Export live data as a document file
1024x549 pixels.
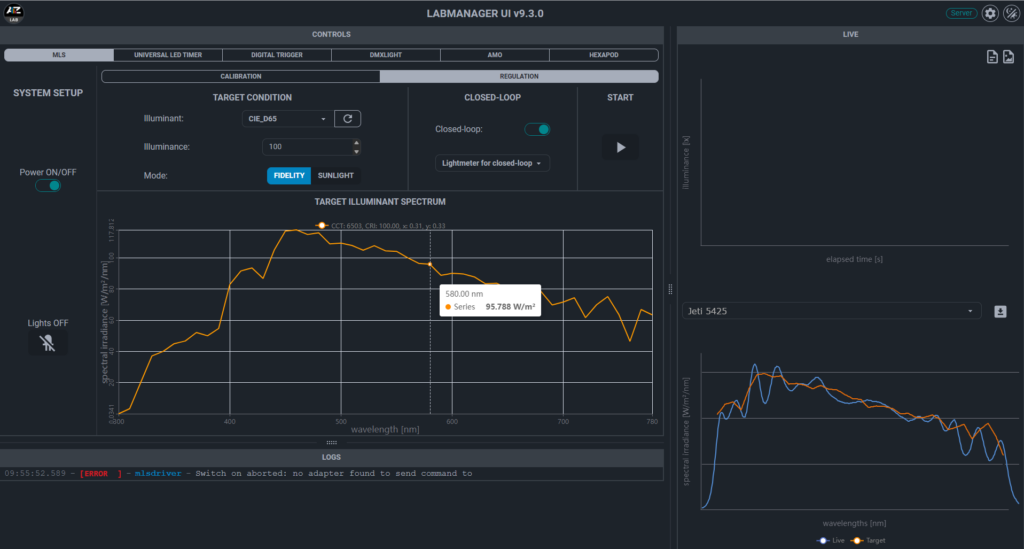pos(991,57)
